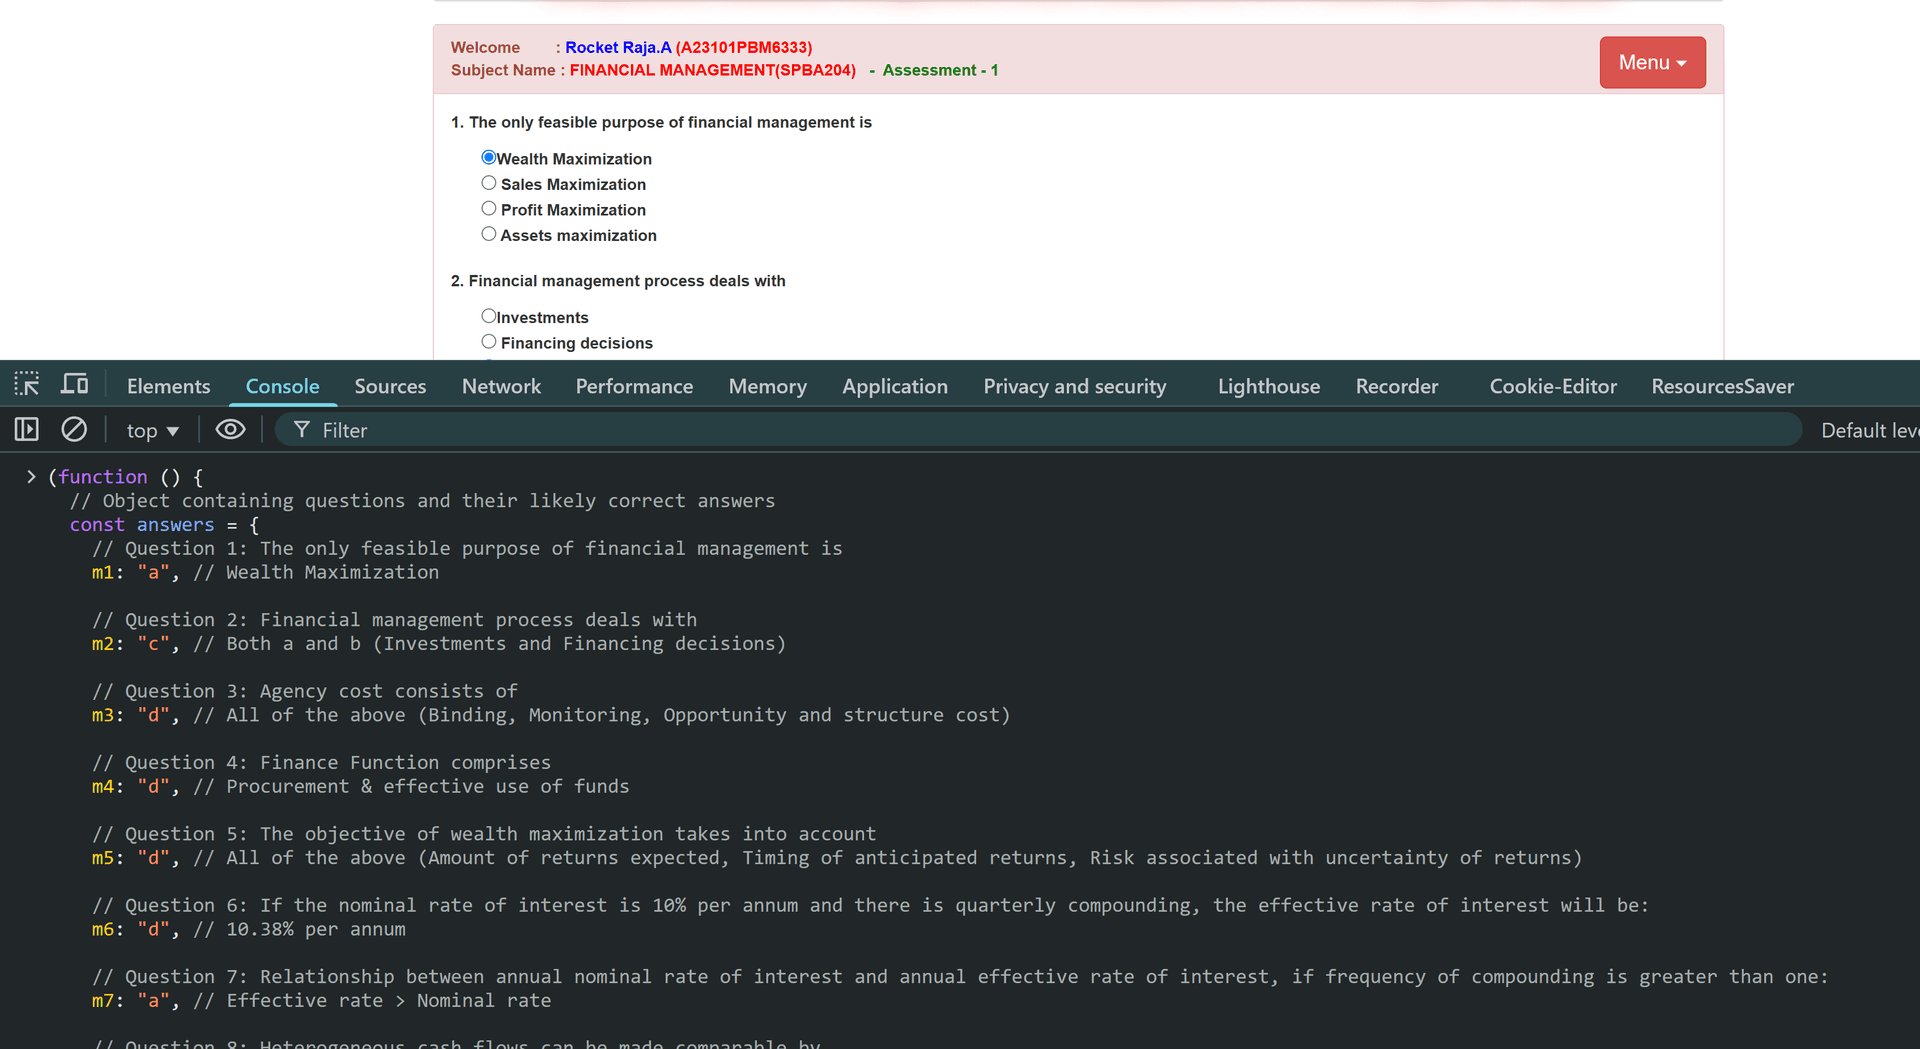Open the JavaScript context 'top' dropdown
This screenshot has height=1049, width=1920.
pyautogui.click(x=152, y=429)
